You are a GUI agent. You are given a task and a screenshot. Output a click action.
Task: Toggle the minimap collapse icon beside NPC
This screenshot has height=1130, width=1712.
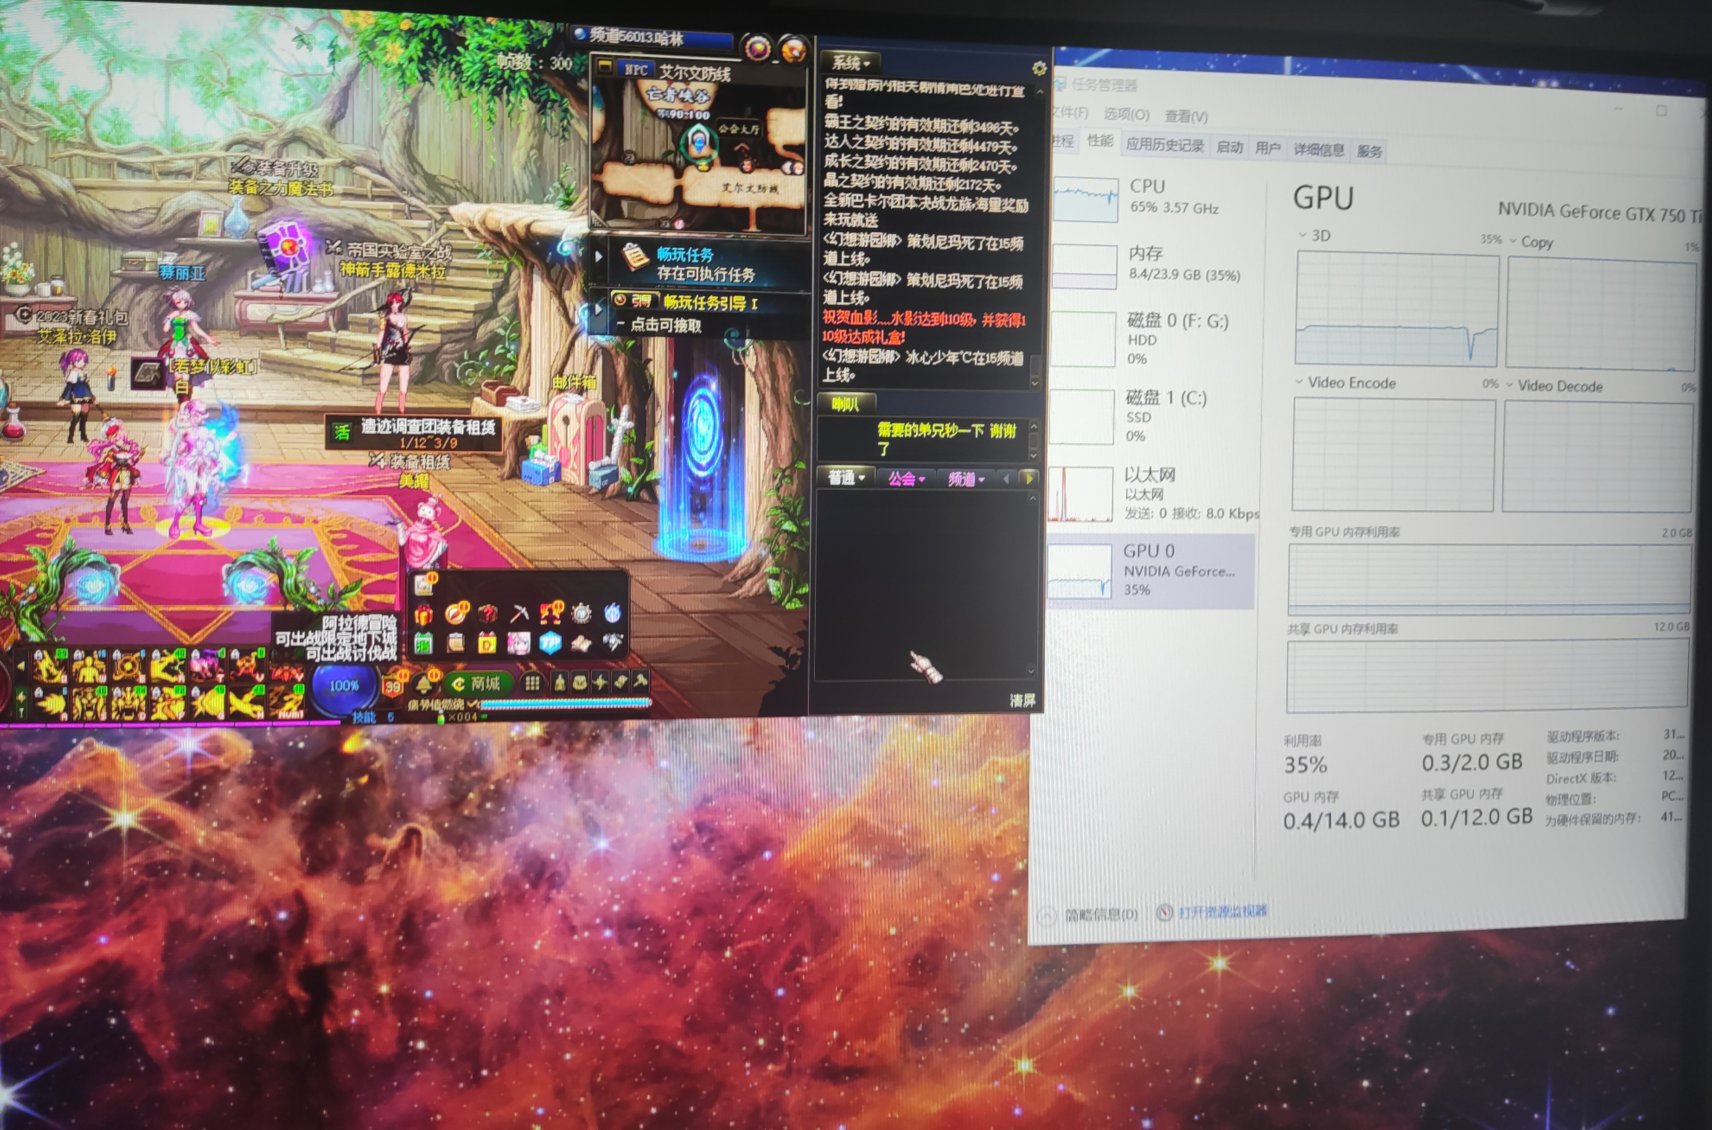(605, 67)
